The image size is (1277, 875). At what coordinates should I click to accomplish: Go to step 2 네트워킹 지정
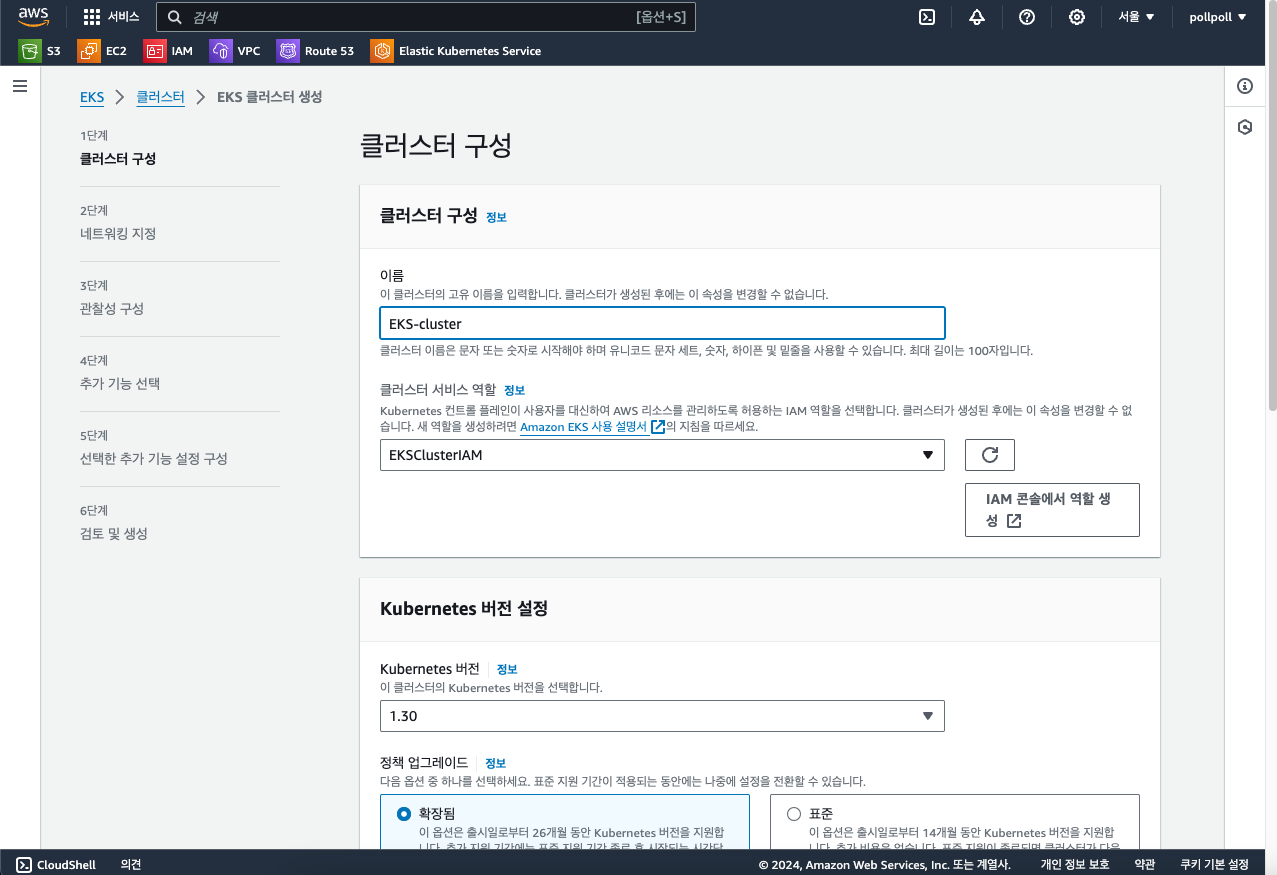118,234
